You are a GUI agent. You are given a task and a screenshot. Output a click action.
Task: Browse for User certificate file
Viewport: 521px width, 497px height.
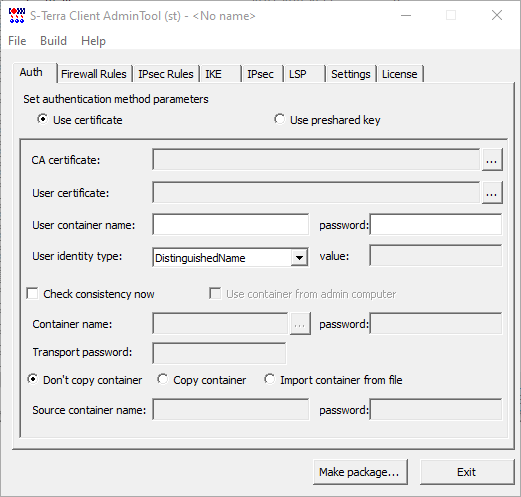(492, 192)
